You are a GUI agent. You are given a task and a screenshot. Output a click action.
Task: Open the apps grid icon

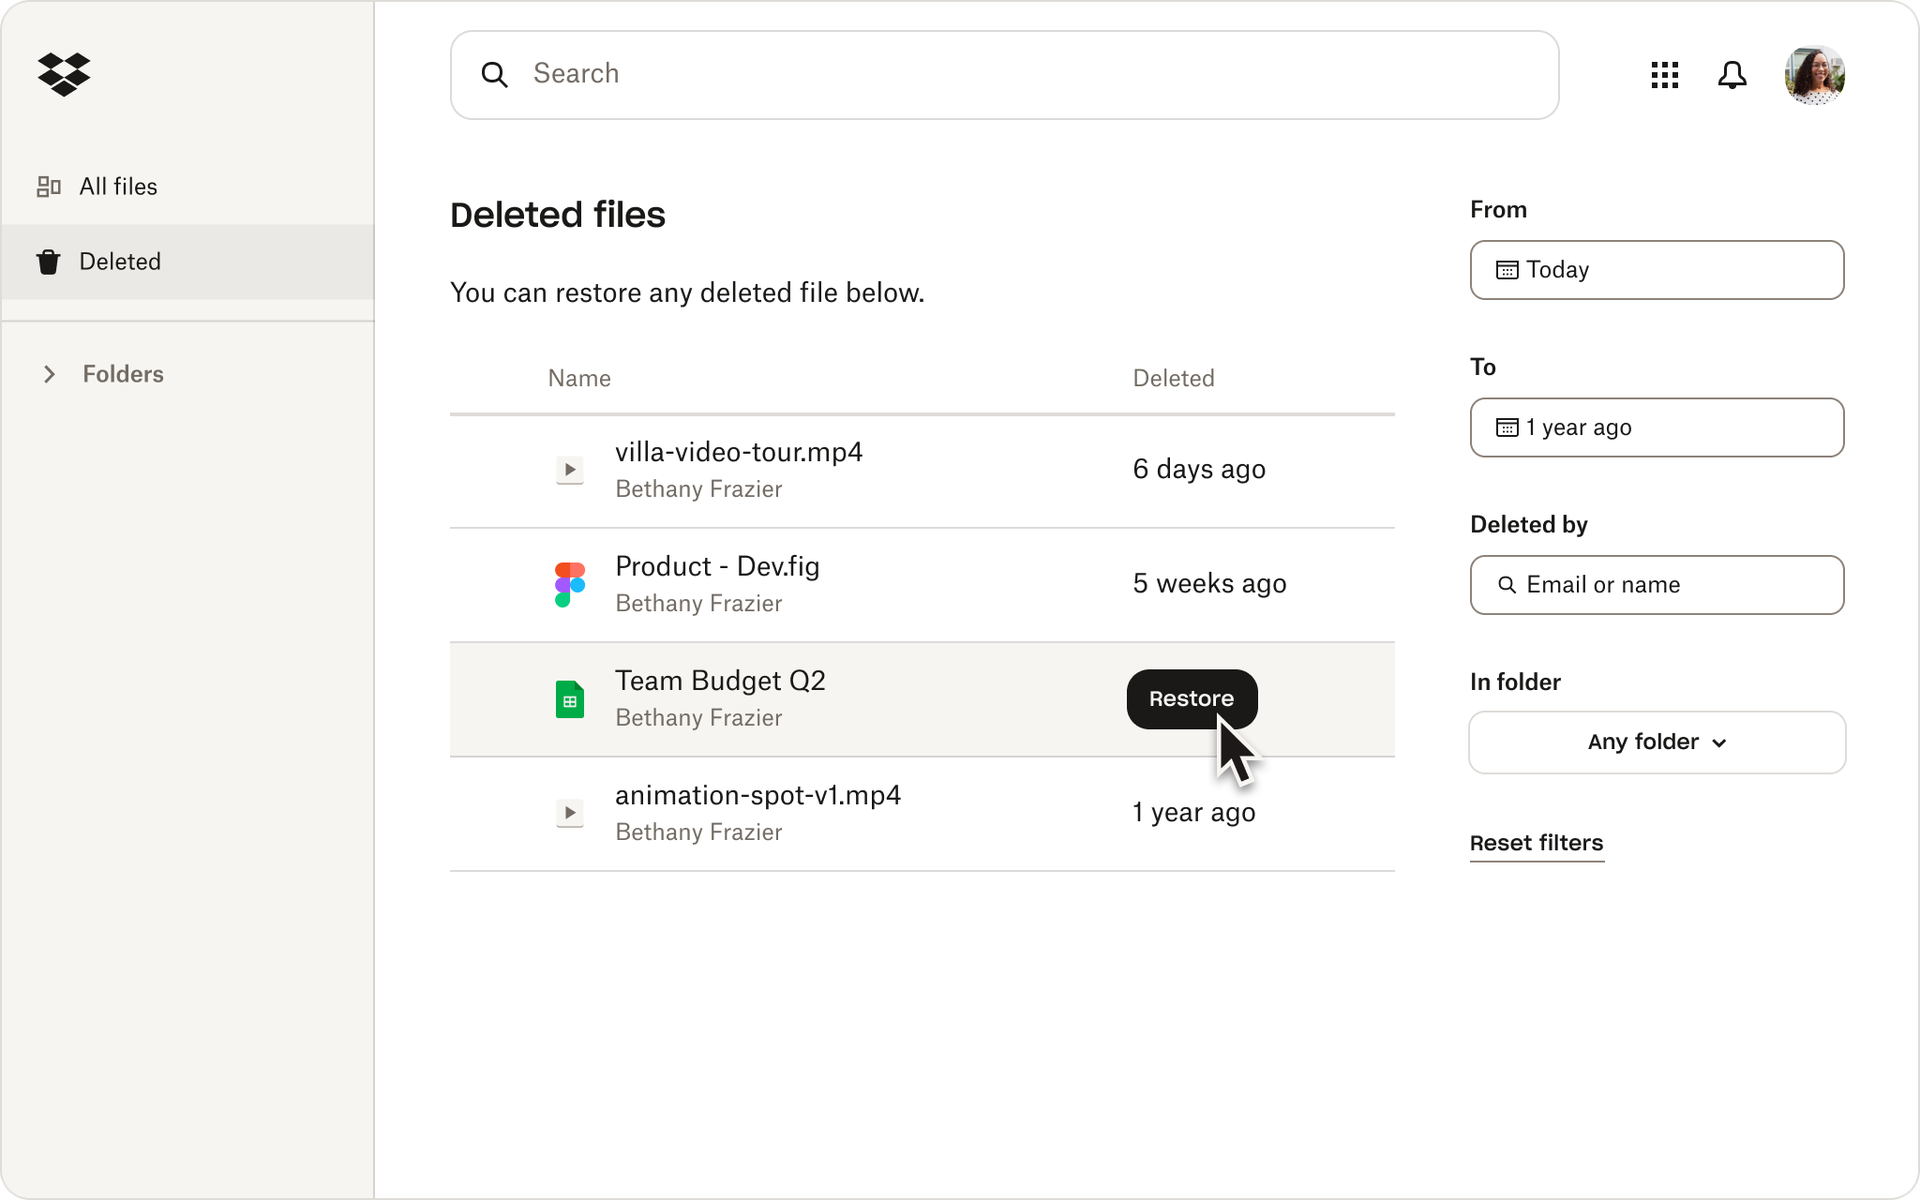pos(1664,74)
